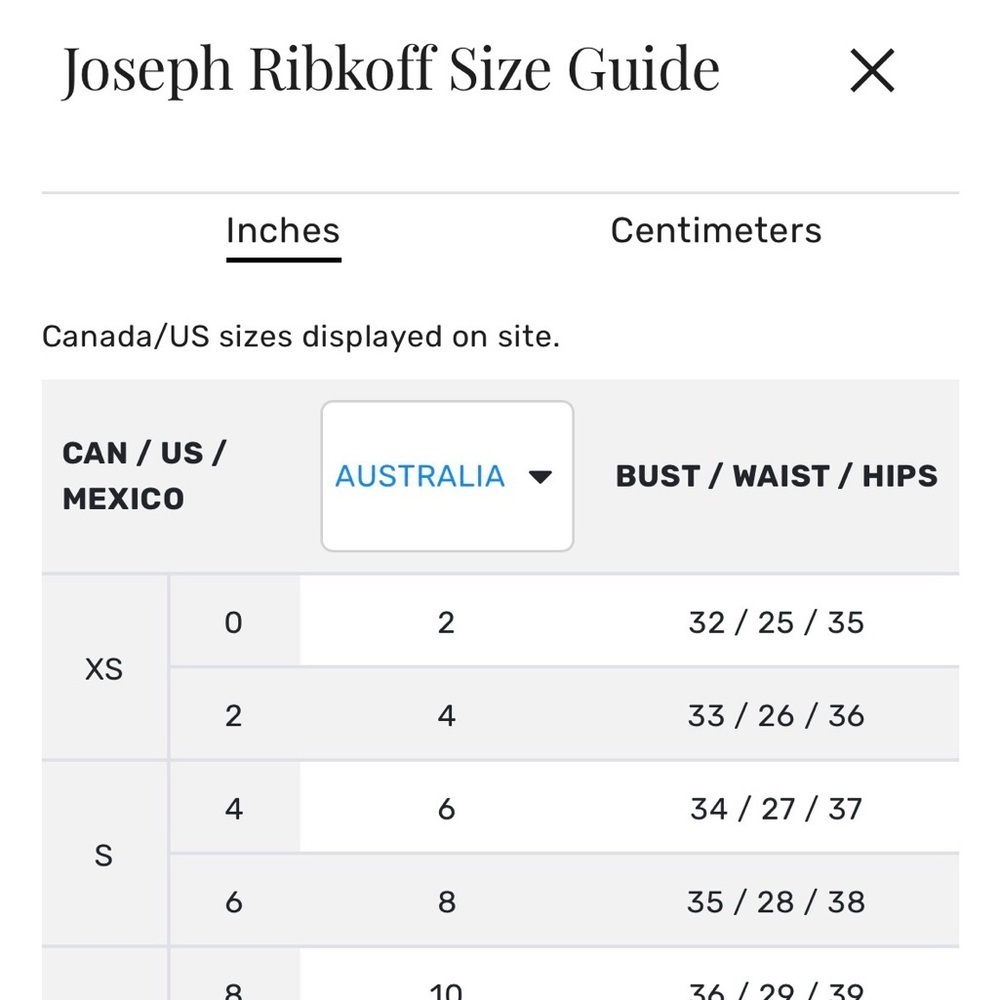This screenshot has width=1000, height=1000.
Task: Click the CAN / US / MEXICO column header
Action: click(x=144, y=476)
